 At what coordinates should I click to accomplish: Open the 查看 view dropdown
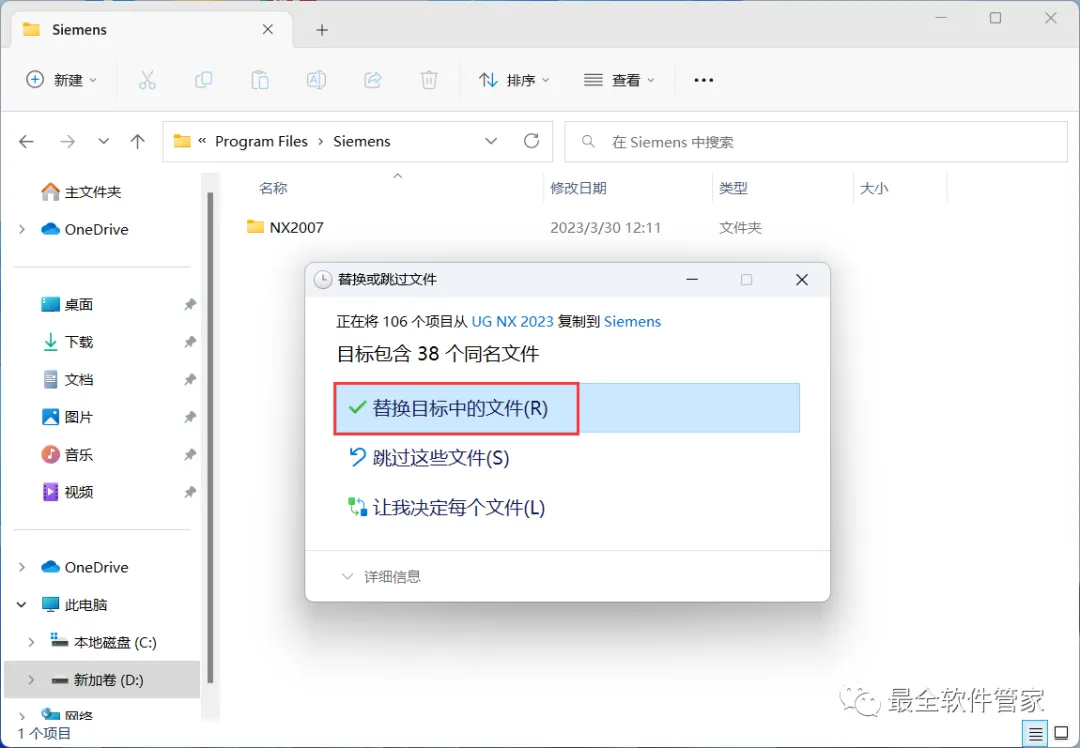619,80
